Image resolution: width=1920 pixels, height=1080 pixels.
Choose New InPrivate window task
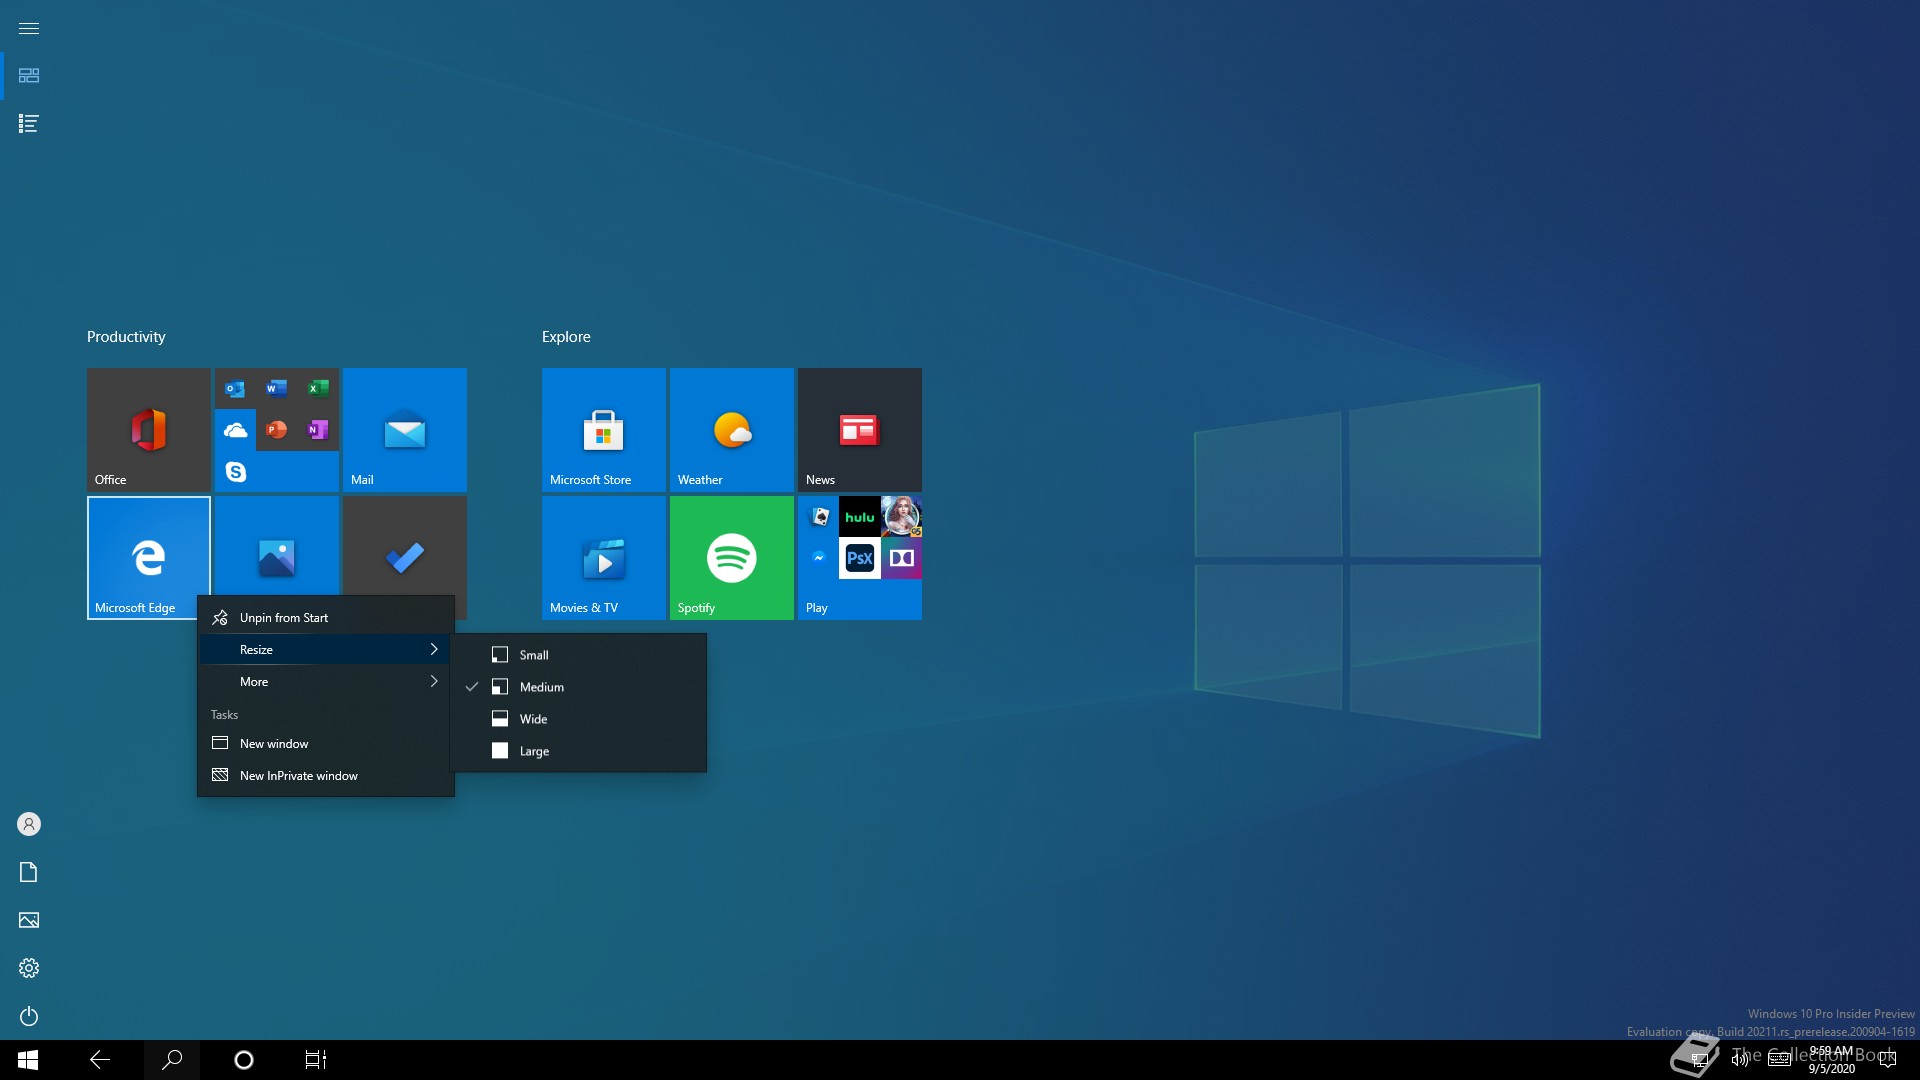point(326,776)
